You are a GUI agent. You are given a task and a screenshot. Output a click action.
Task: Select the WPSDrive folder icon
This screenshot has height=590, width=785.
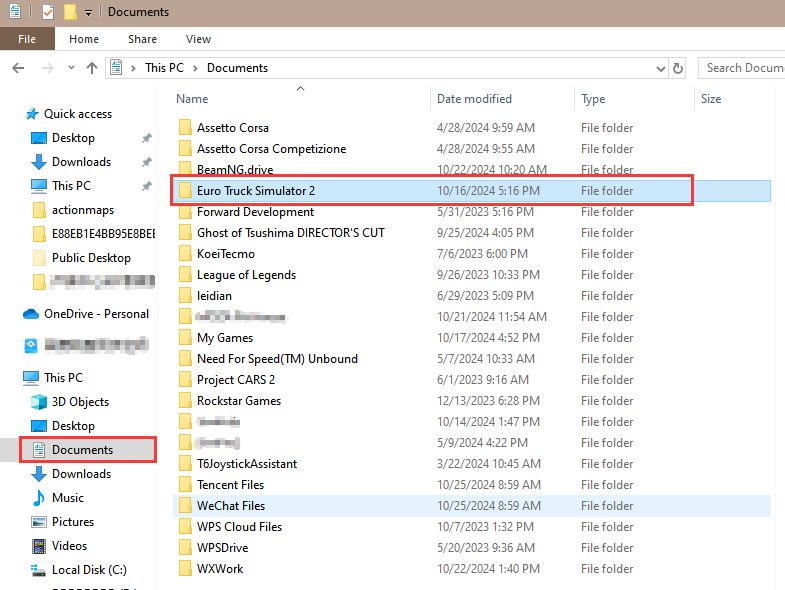click(x=185, y=548)
